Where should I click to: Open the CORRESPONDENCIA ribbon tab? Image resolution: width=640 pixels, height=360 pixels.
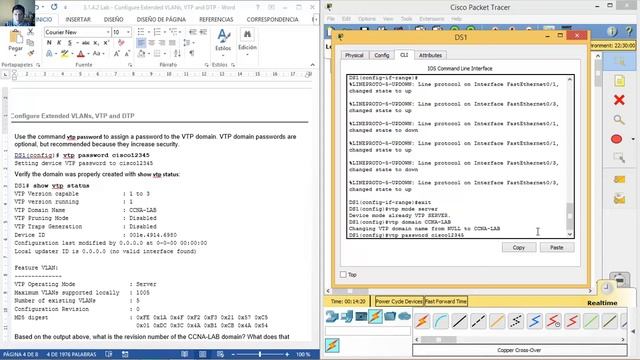coord(272,19)
